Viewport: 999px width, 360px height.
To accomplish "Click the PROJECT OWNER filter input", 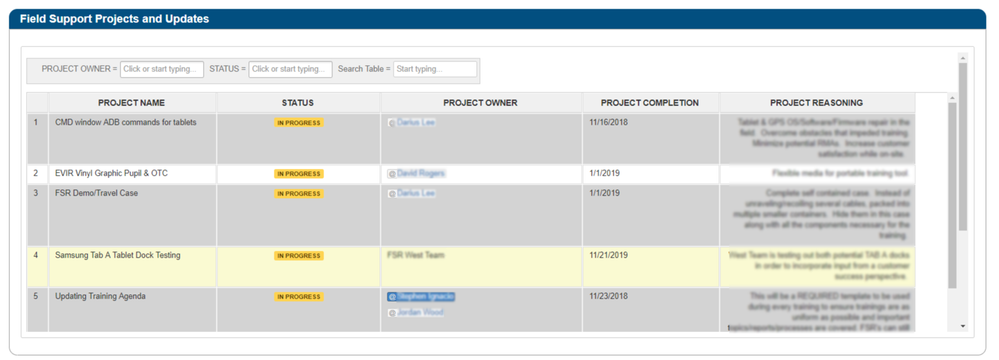I will pyautogui.click(x=162, y=69).
